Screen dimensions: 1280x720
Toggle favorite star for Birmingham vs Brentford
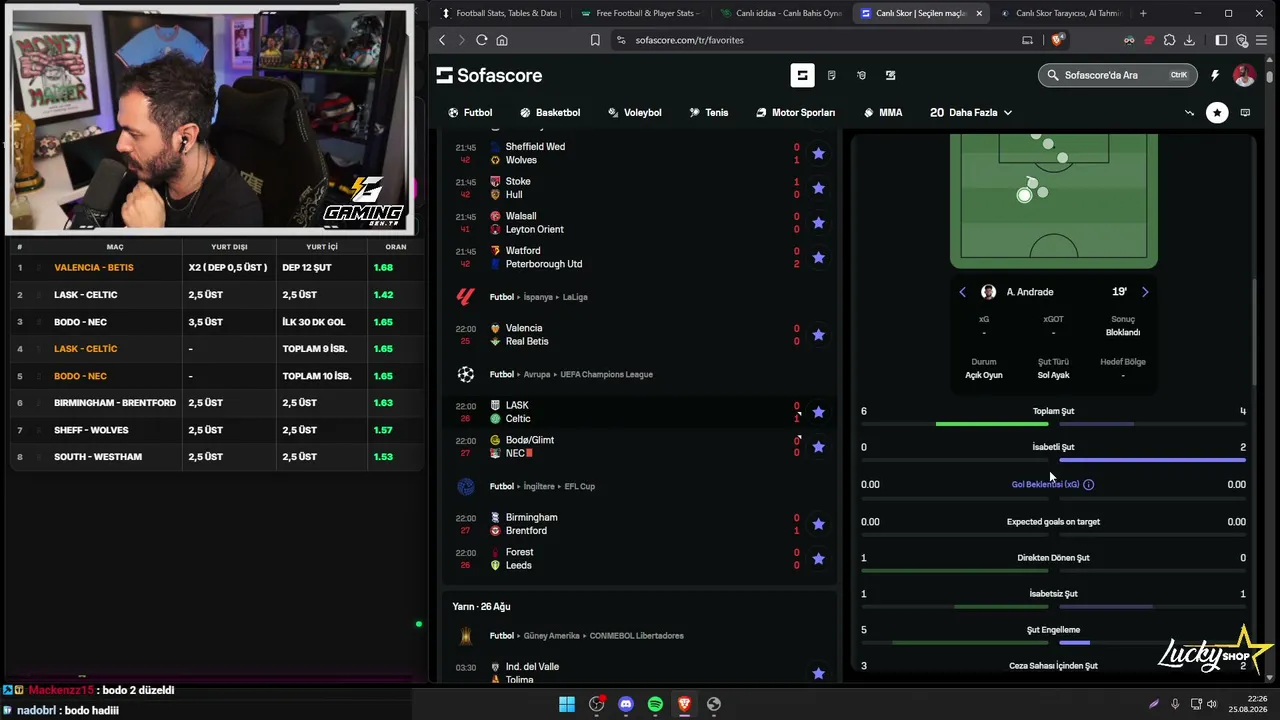click(819, 524)
